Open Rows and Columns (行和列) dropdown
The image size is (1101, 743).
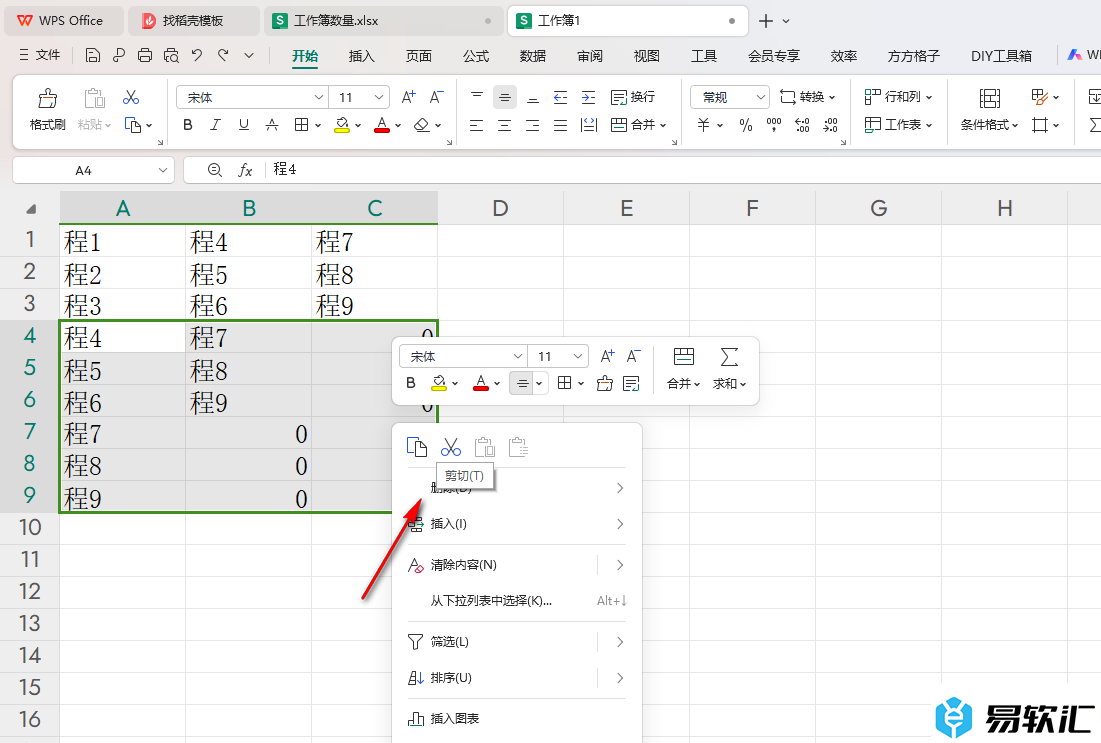[899, 97]
